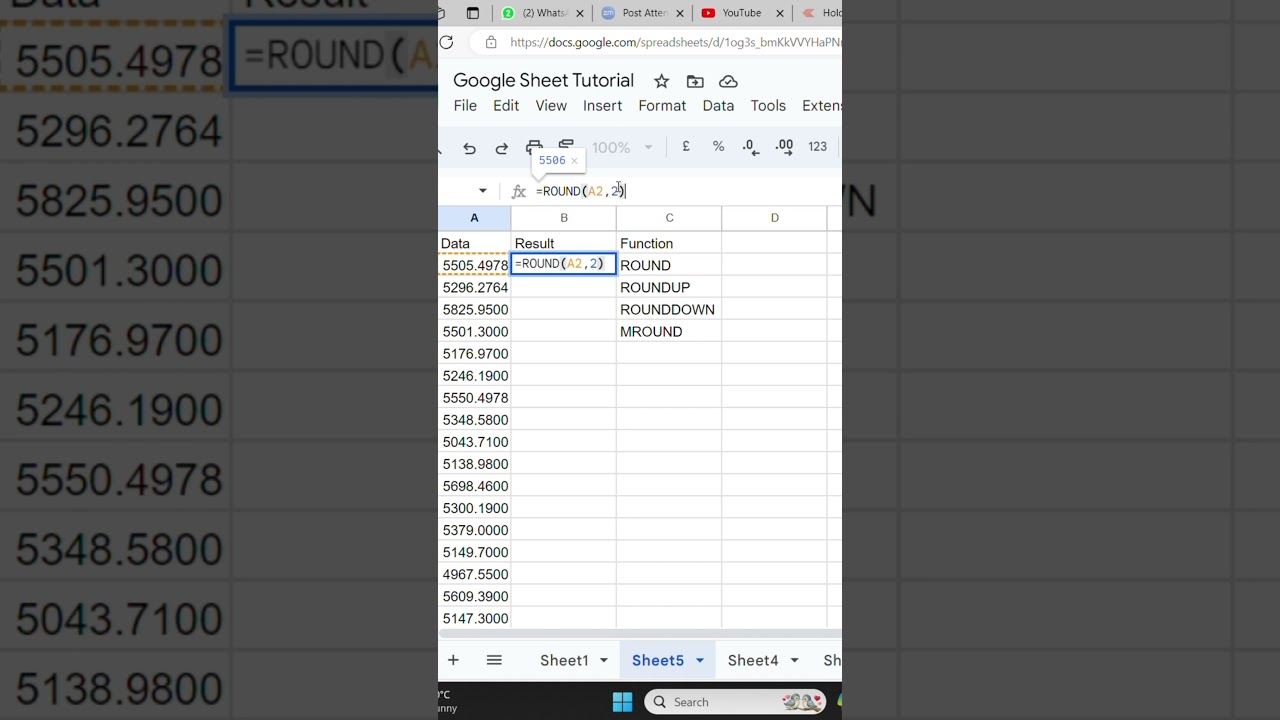Close the YouTube browser tab
Viewport: 1280px width, 720px height.
tap(780, 13)
